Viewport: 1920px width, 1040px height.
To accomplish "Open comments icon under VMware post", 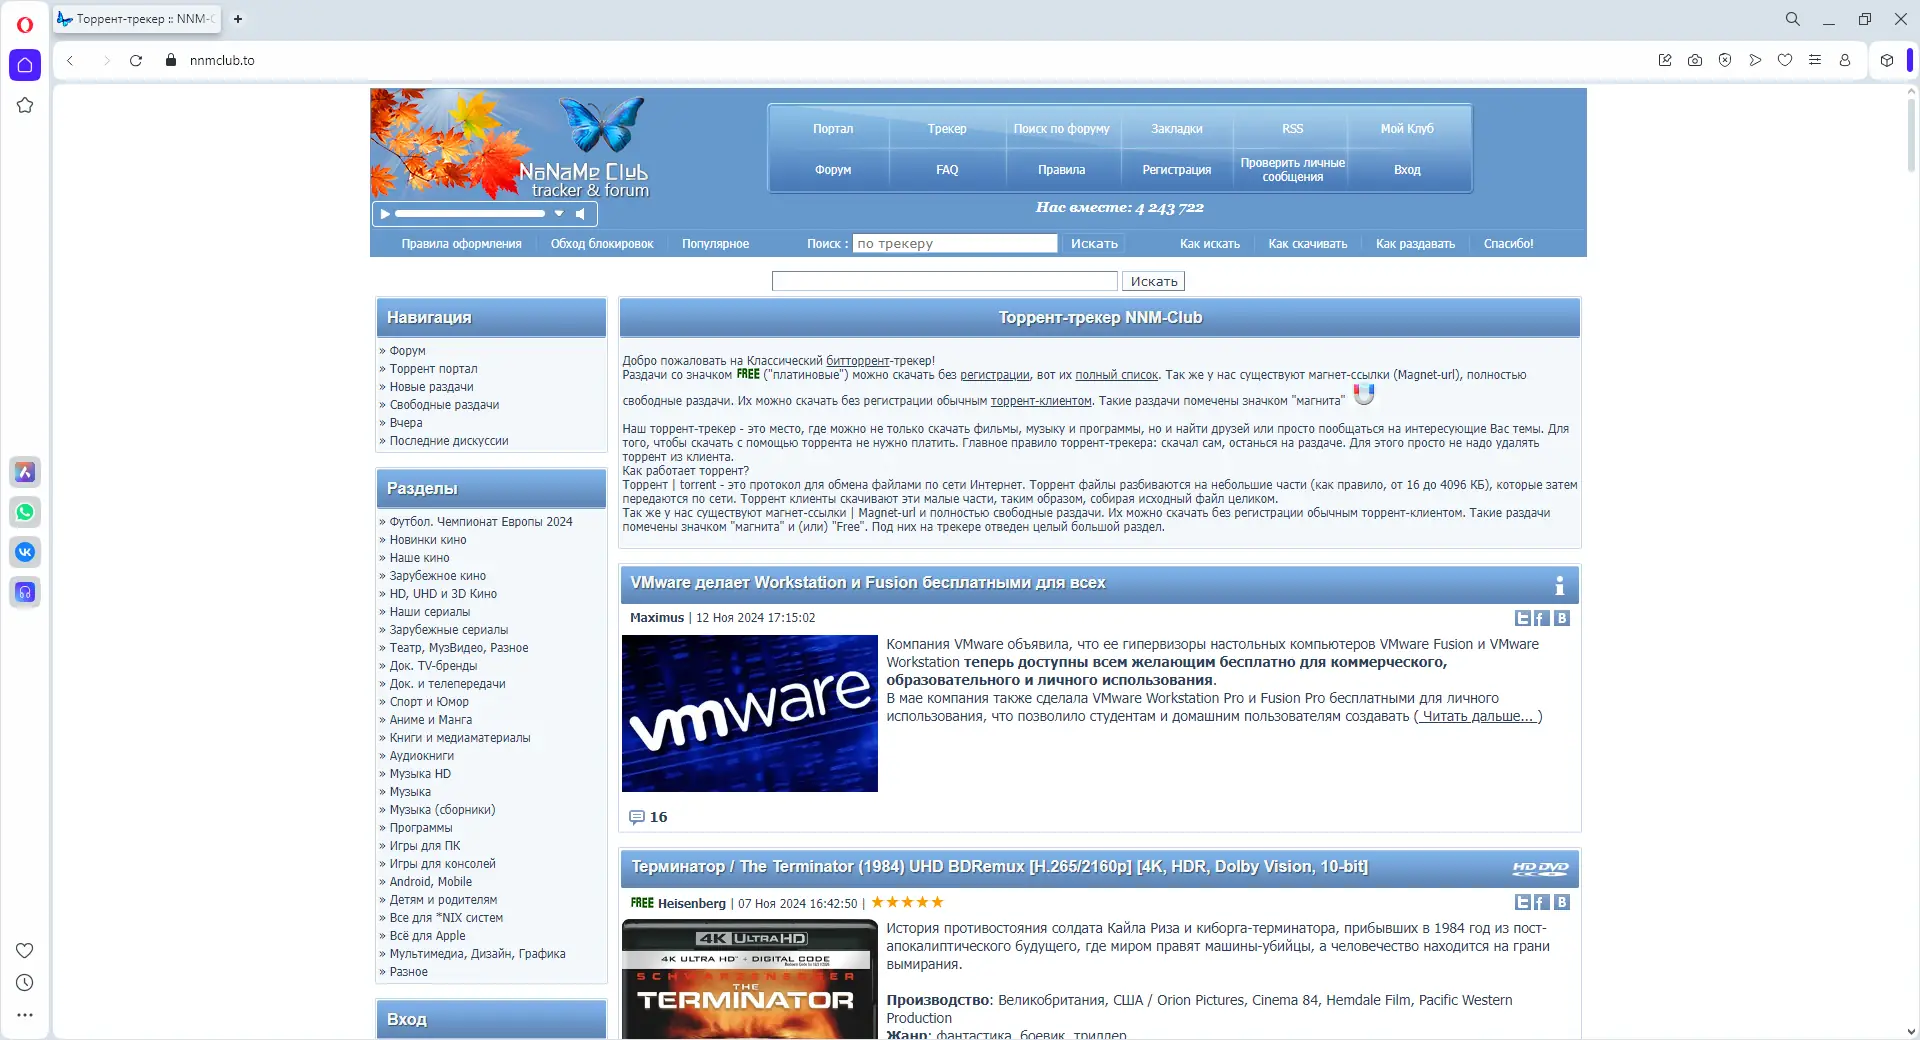I will click(x=636, y=817).
